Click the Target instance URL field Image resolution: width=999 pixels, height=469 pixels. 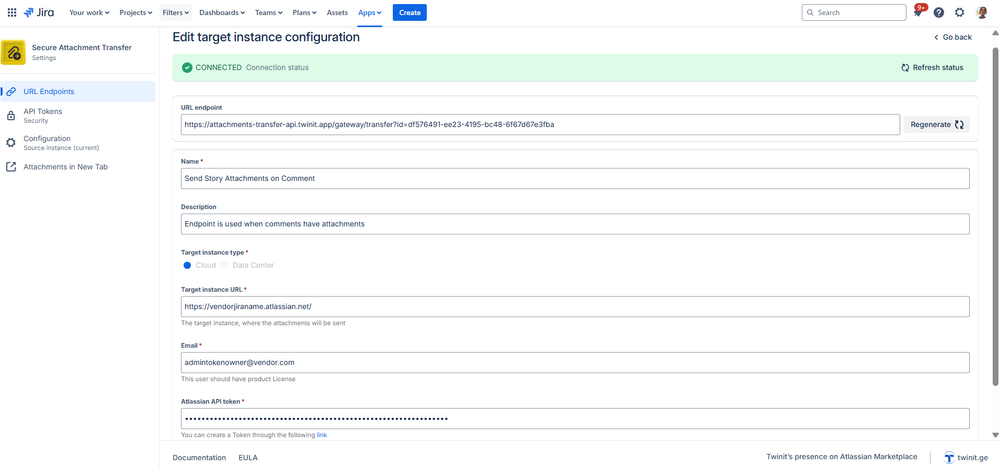(575, 307)
